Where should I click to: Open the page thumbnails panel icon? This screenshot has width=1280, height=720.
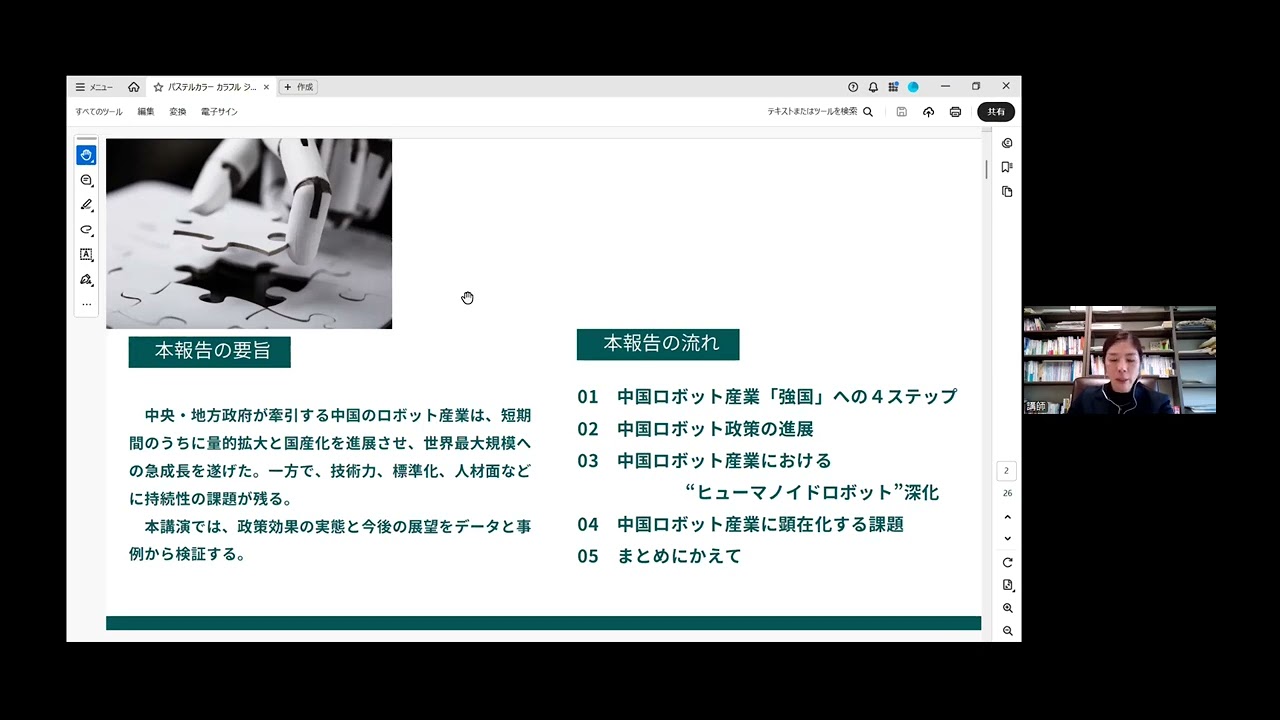pos(1007,191)
